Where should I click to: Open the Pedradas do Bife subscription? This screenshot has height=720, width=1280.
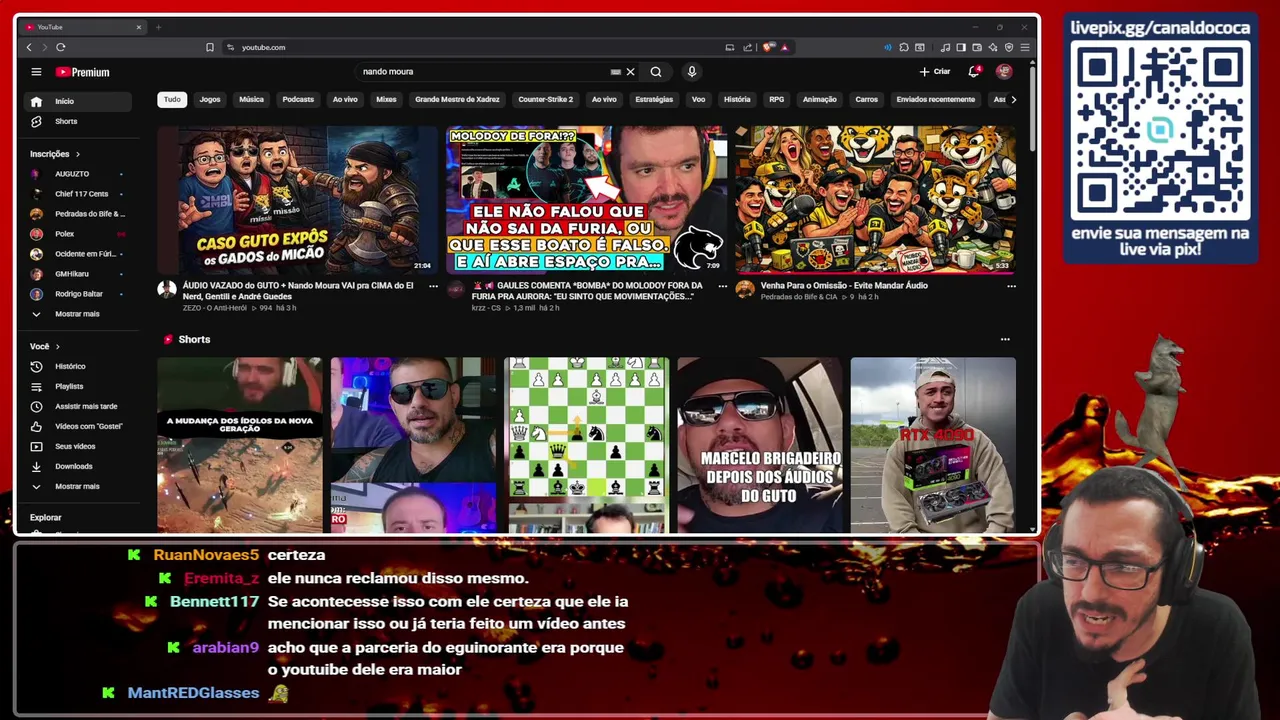[78, 214]
